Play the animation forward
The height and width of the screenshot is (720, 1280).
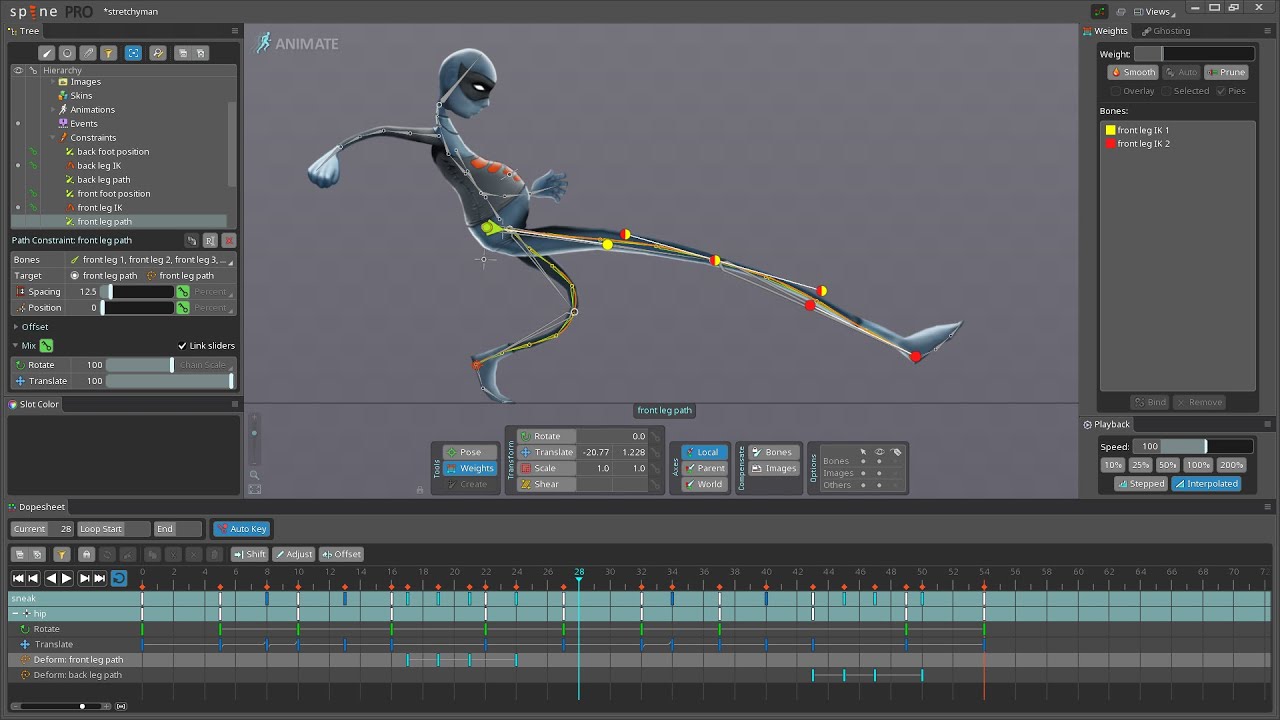67,578
